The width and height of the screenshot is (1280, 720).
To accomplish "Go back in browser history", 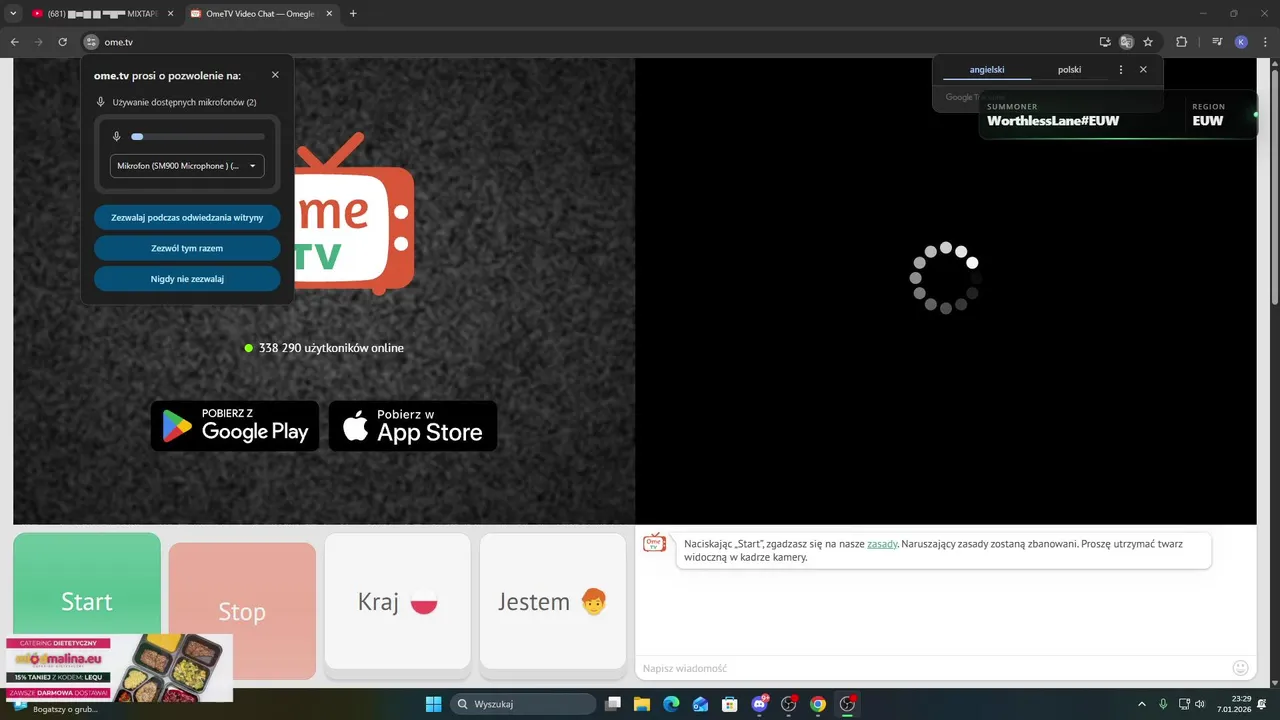I will click(14, 42).
